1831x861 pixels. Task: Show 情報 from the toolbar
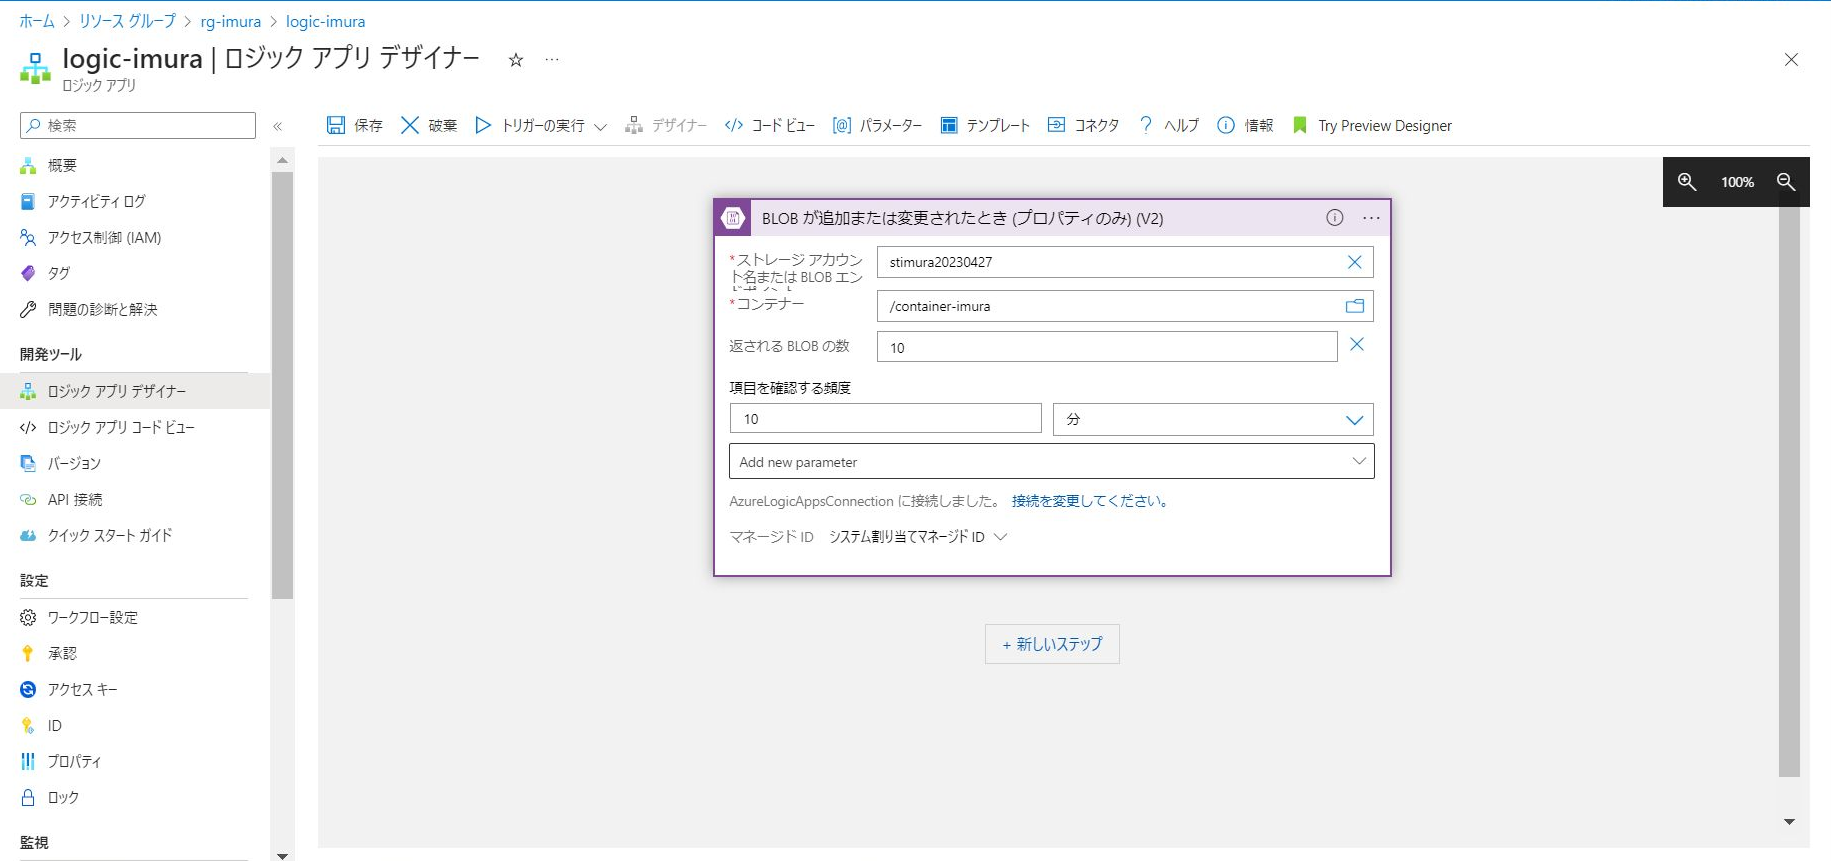point(1245,125)
